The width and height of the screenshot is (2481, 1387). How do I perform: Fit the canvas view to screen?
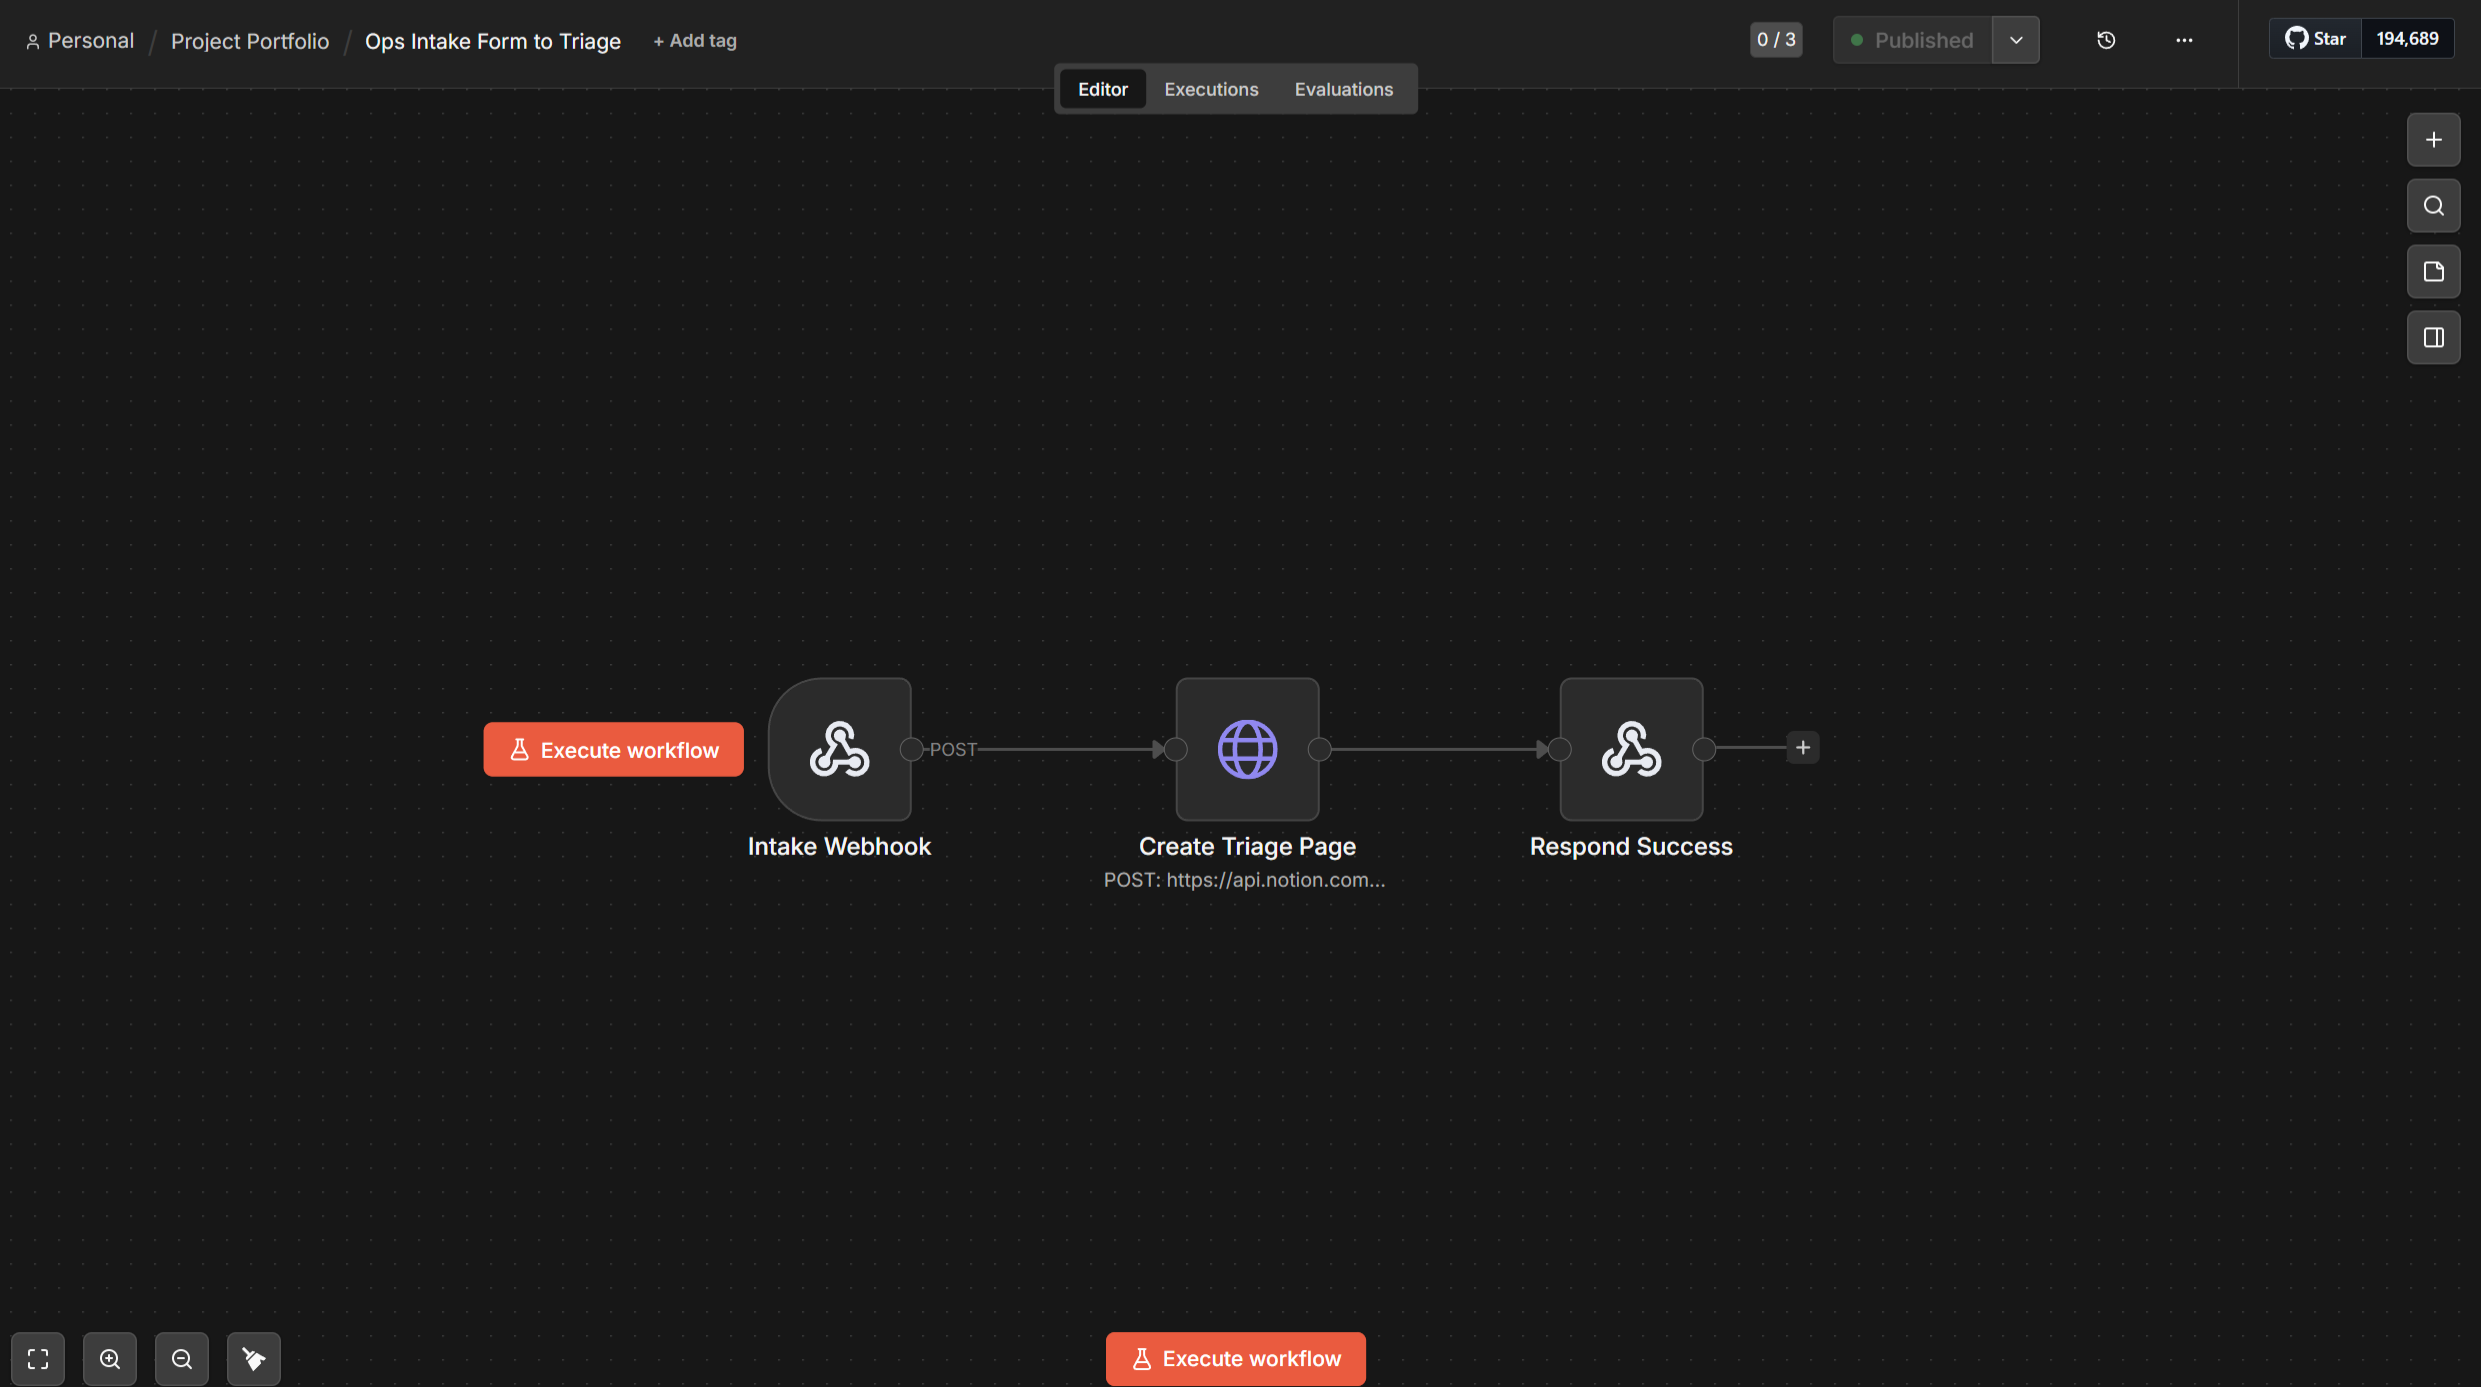(x=38, y=1359)
